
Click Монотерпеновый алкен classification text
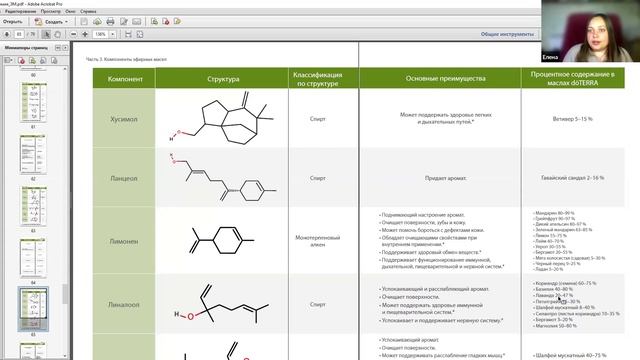pos(318,241)
